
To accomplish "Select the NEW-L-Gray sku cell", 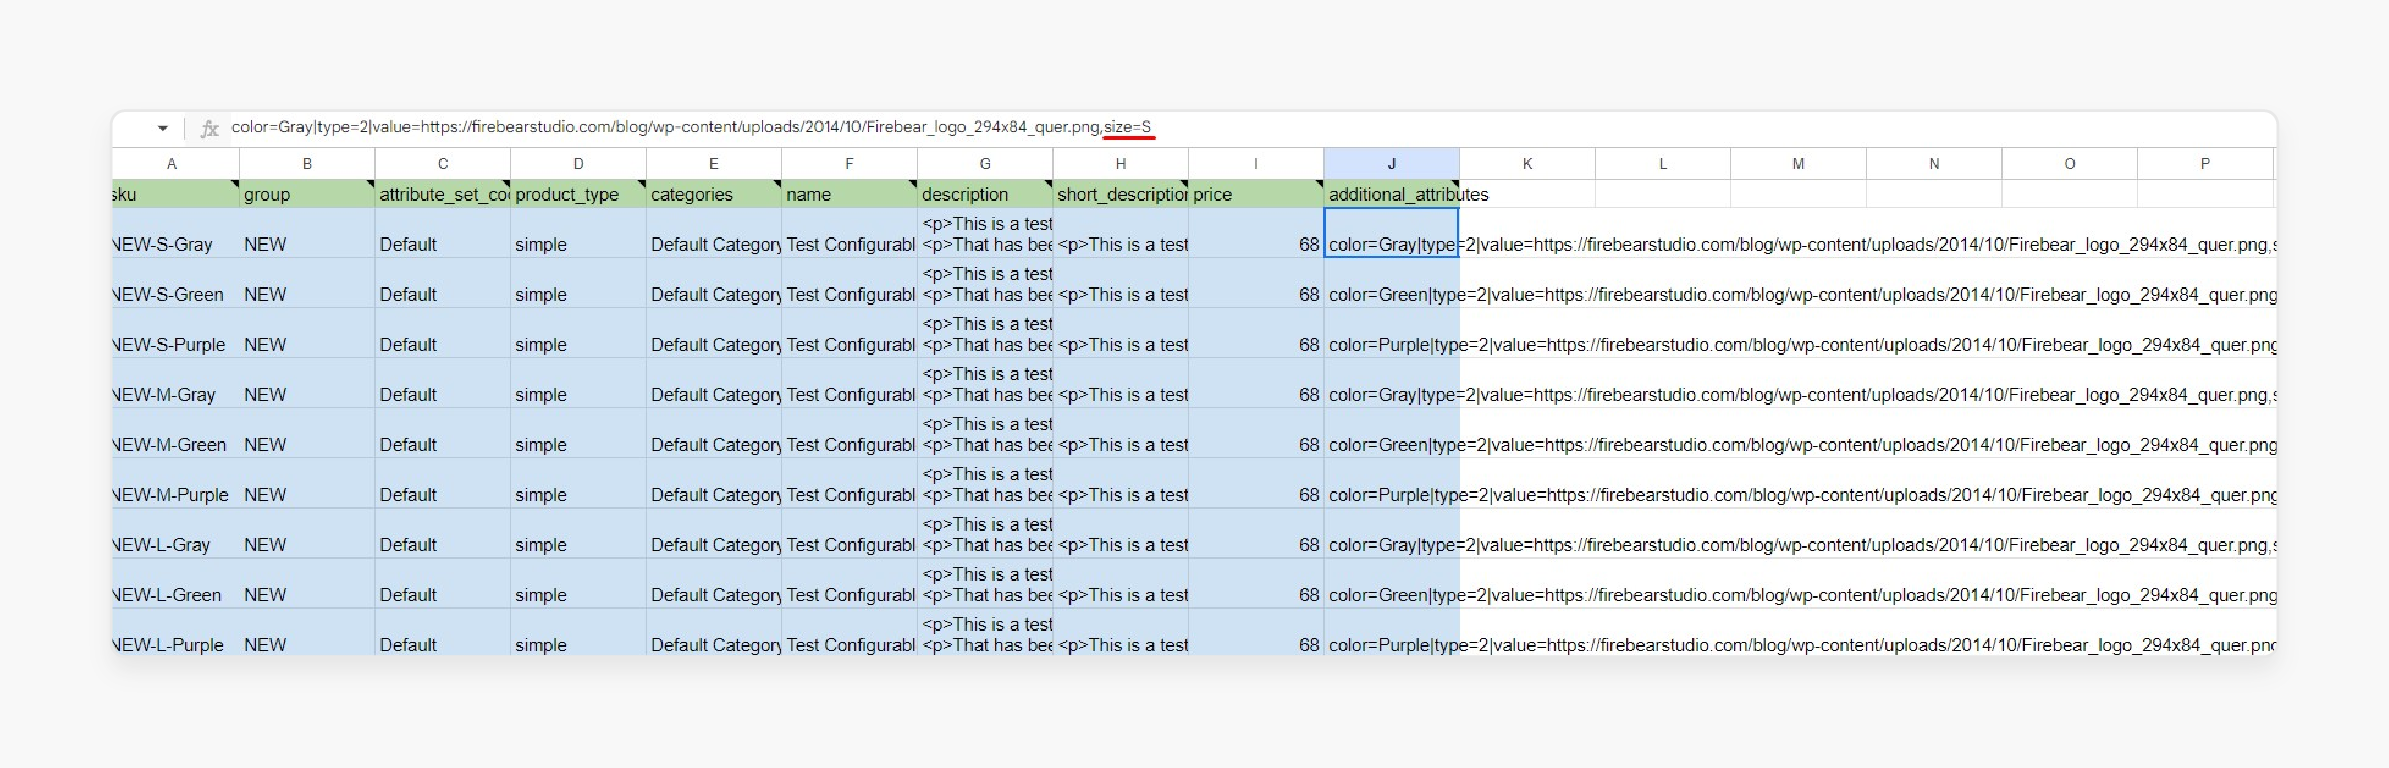I will [175, 533].
